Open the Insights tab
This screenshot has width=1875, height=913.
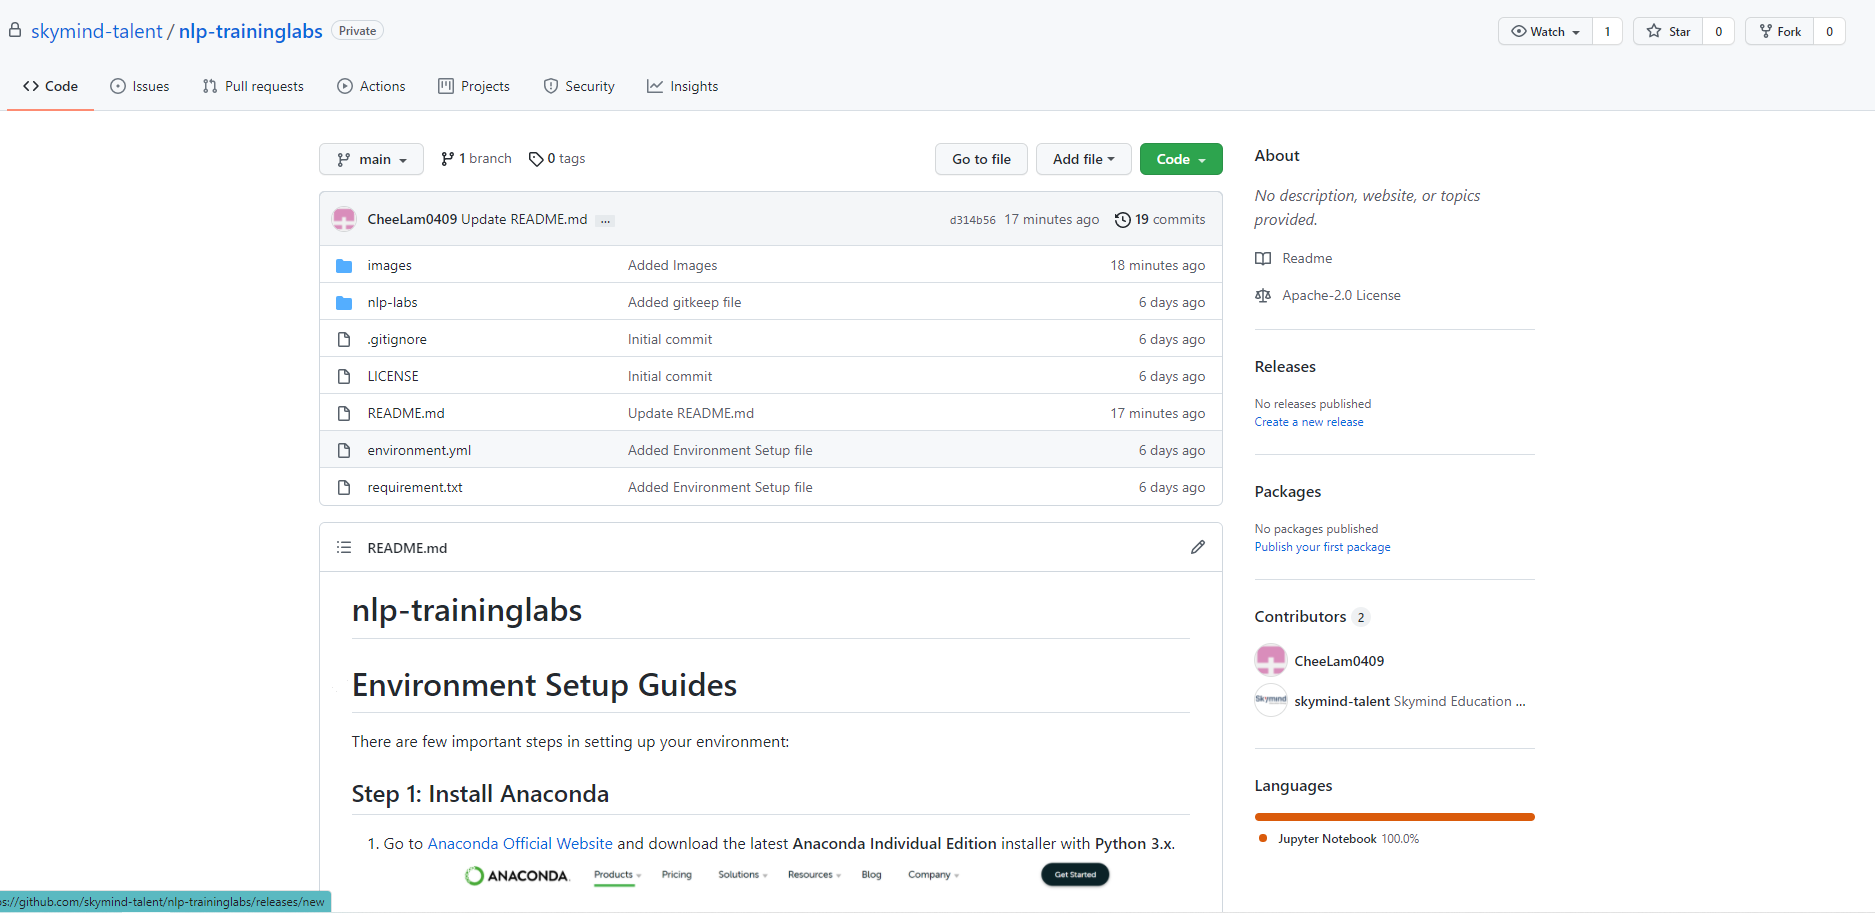pos(683,86)
